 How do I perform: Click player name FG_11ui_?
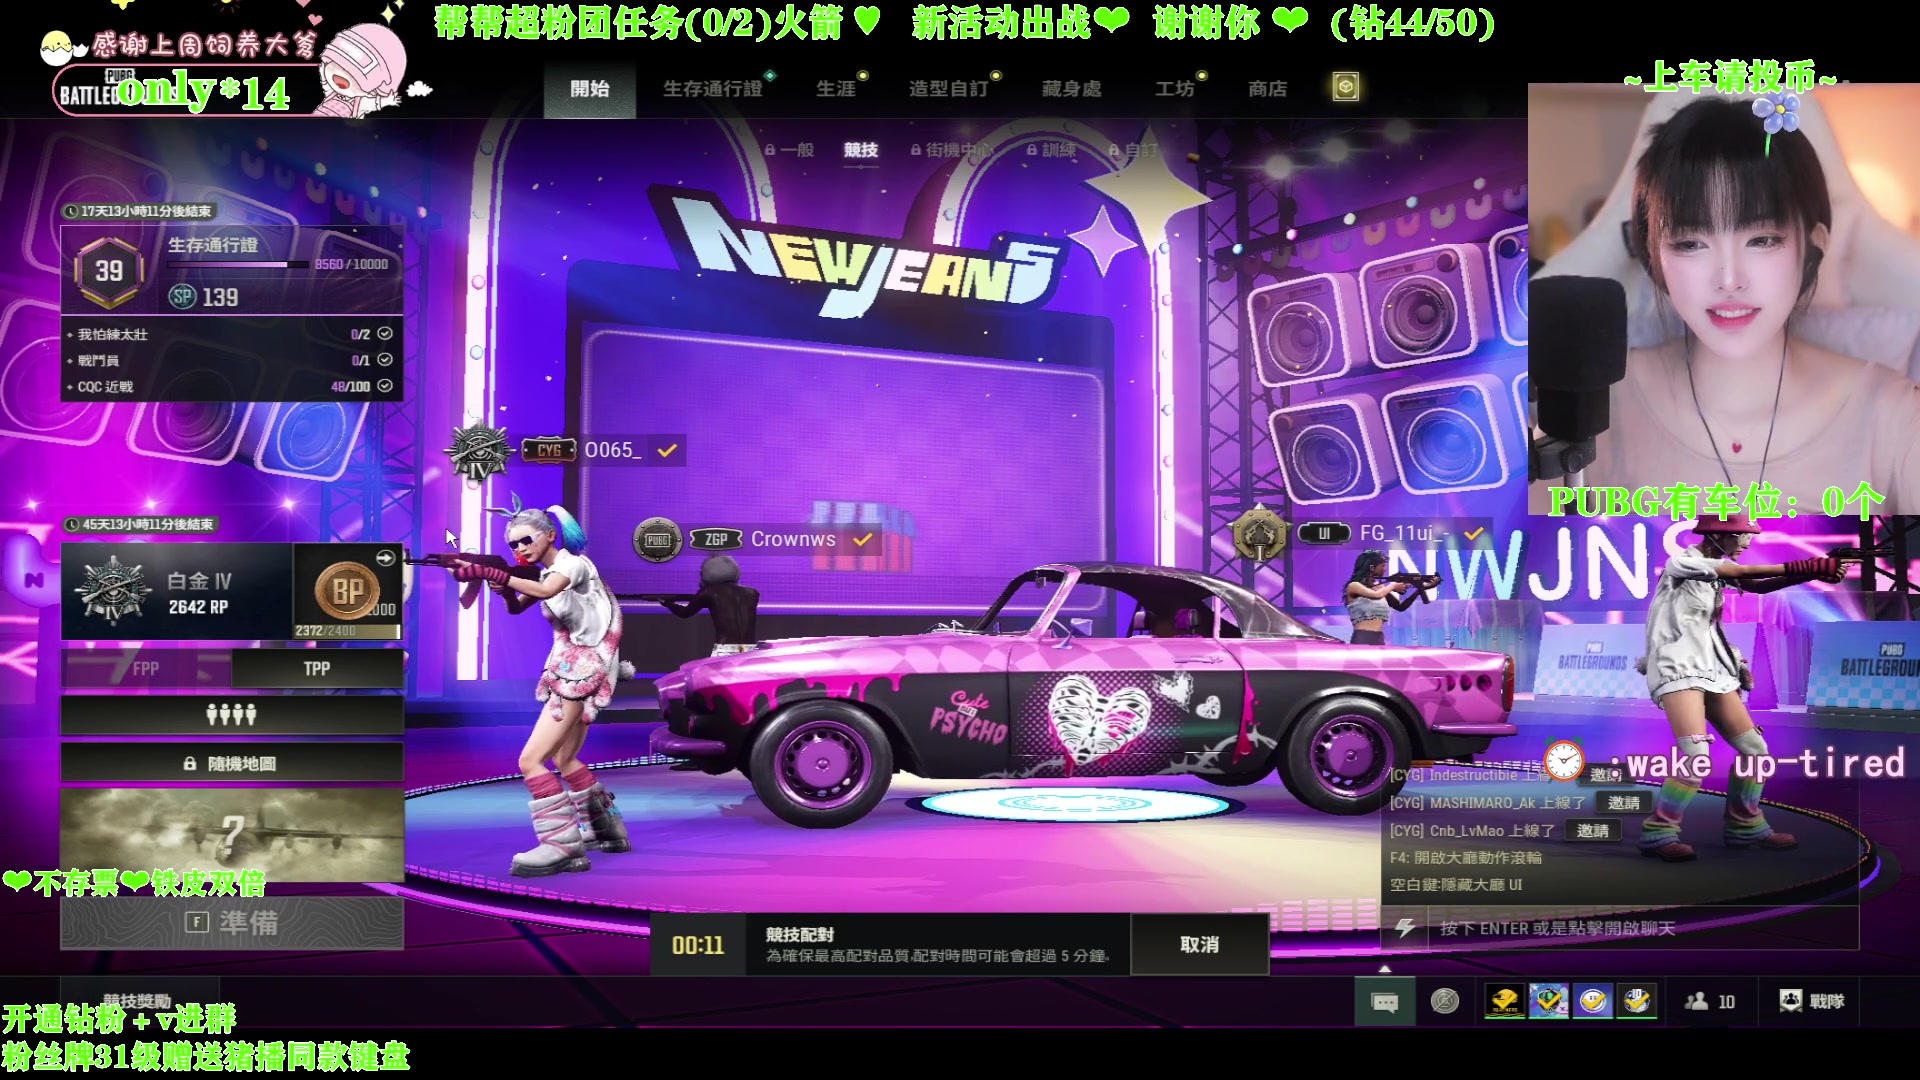1403,533
